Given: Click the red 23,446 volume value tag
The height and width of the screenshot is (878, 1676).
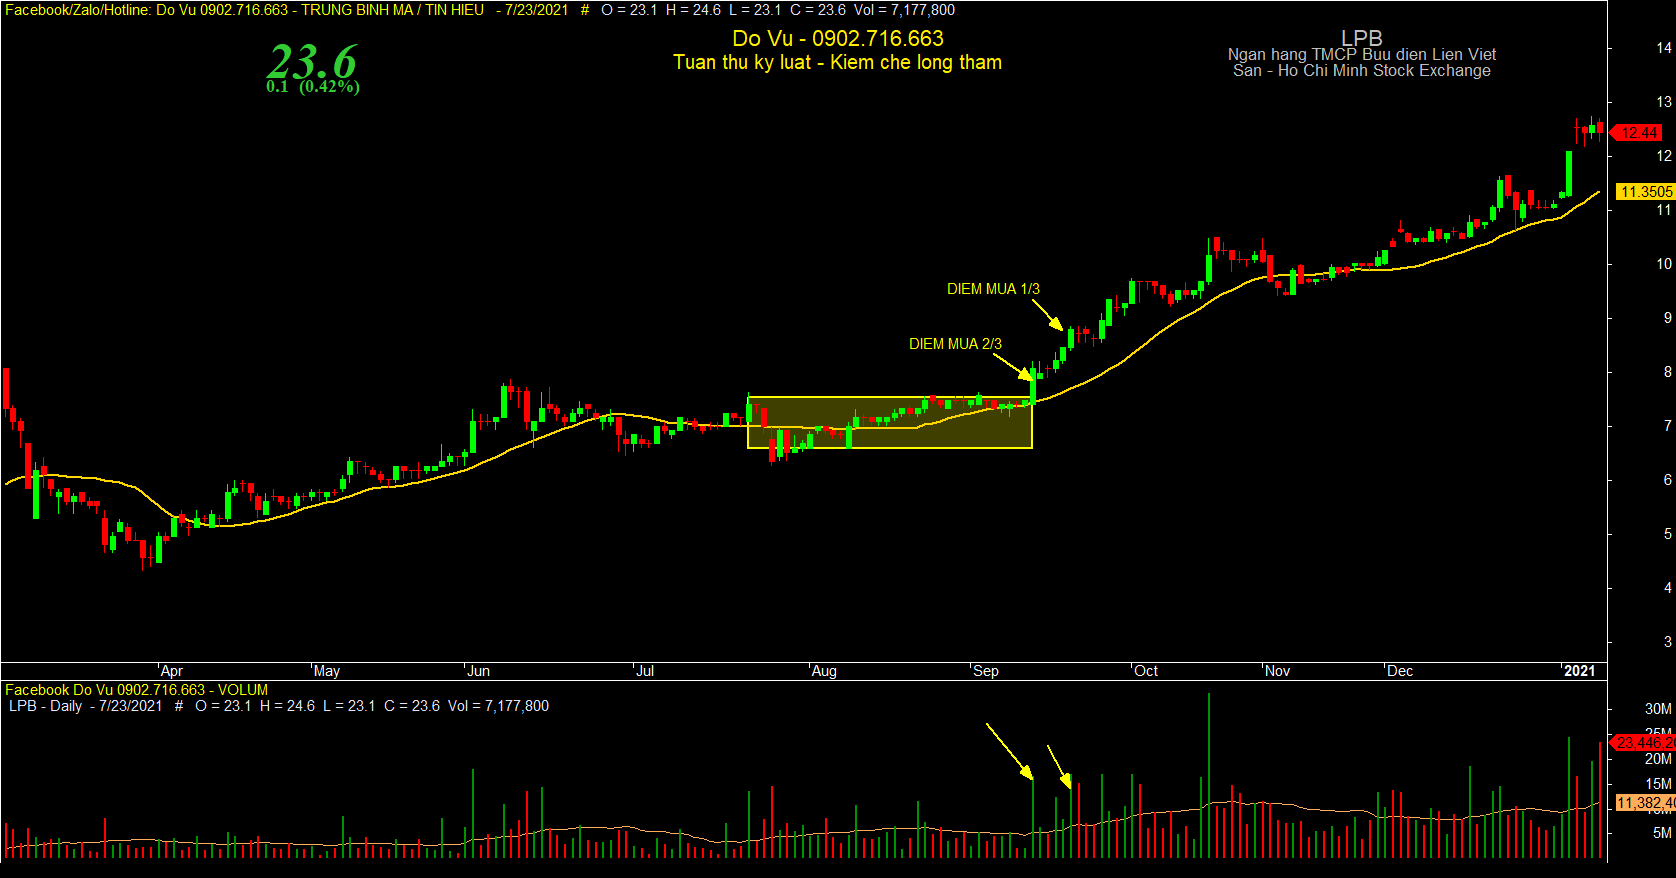Looking at the screenshot, I should point(1645,743).
